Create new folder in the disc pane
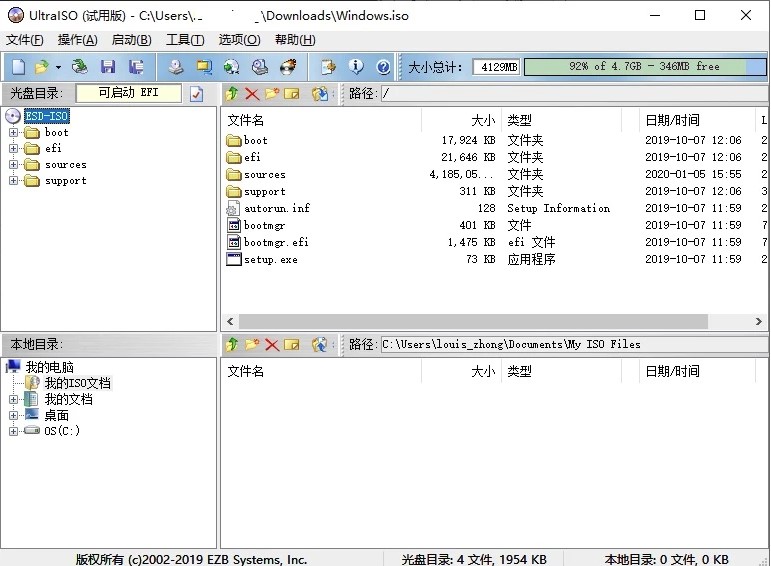The width and height of the screenshot is (771, 566). pos(271,93)
